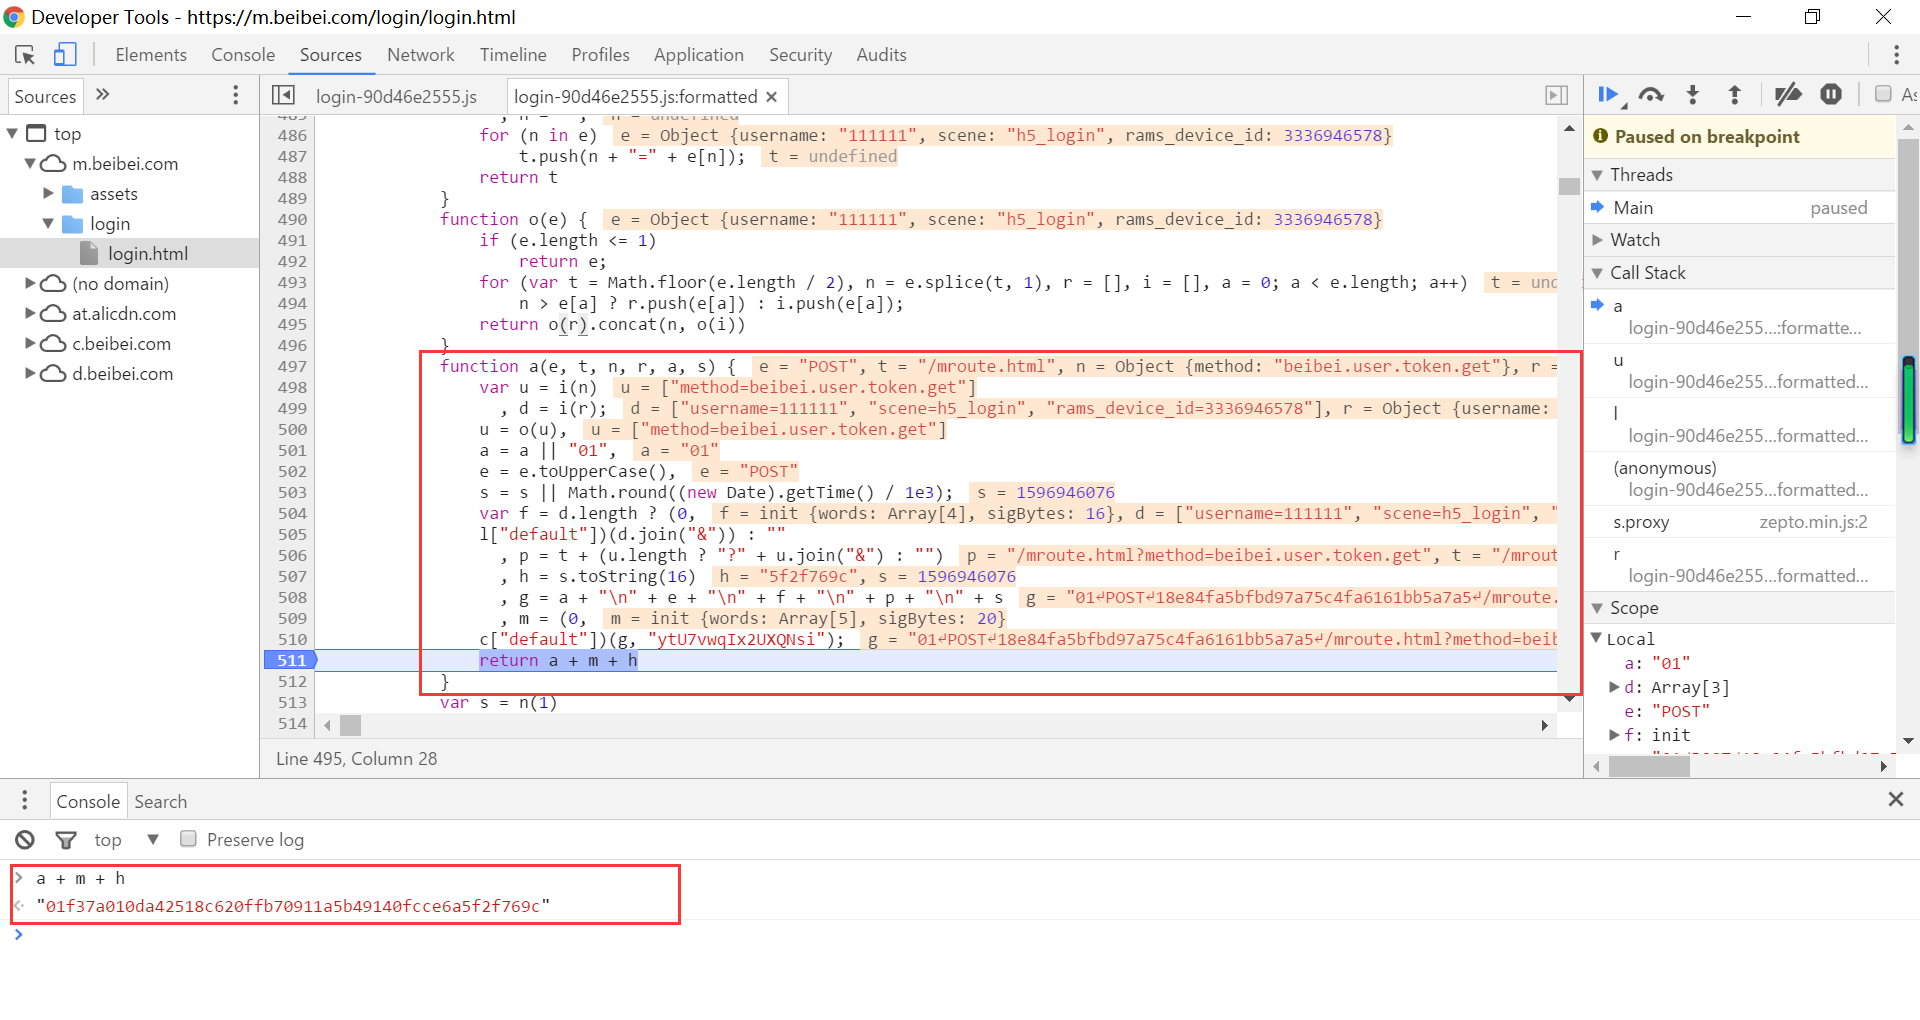Collapse the Local scope group
1920x1020 pixels.
pyautogui.click(x=1597, y=638)
